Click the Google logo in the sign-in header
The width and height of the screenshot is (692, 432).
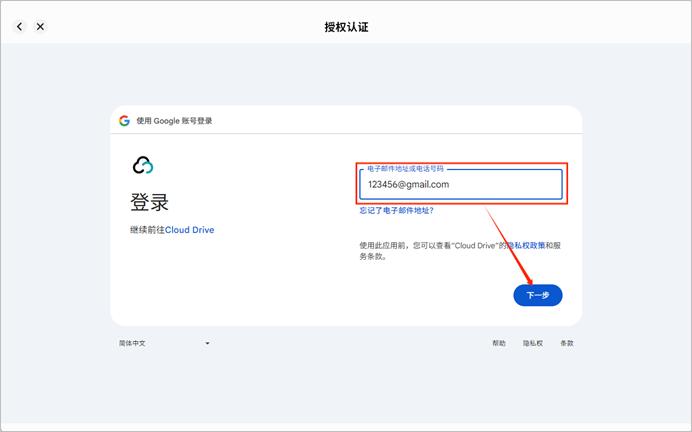coord(124,121)
